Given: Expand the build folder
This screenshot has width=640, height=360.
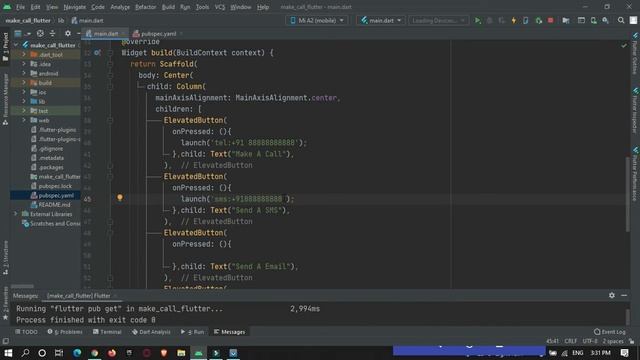Looking at the screenshot, I should click(24, 83).
